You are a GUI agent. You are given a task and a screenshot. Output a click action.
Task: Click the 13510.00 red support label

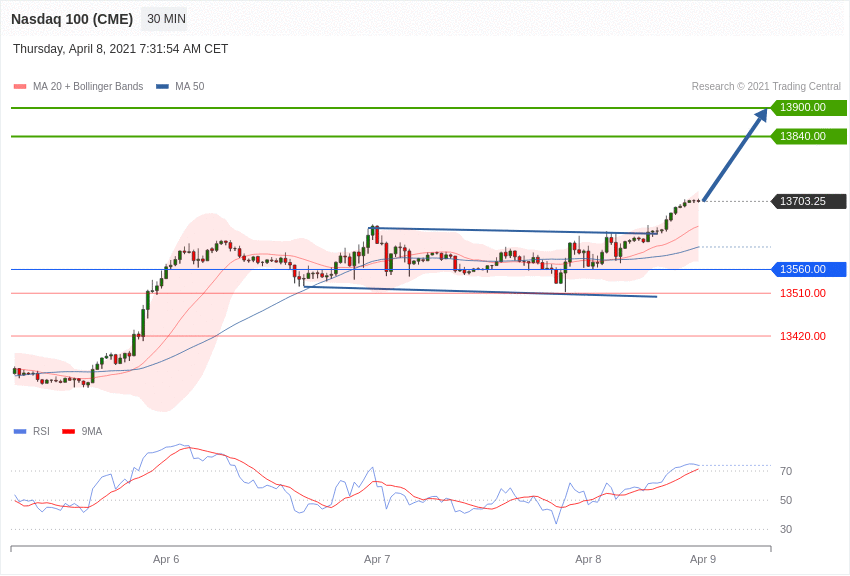(x=802, y=293)
